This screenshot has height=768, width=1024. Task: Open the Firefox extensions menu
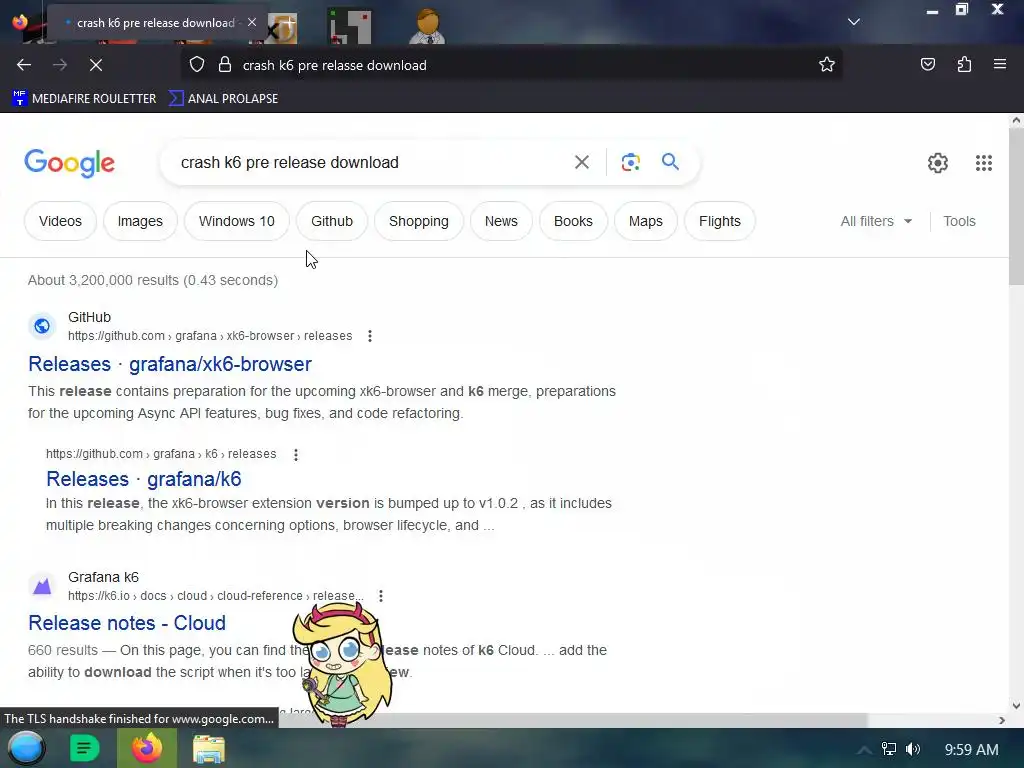coord(964,65)
